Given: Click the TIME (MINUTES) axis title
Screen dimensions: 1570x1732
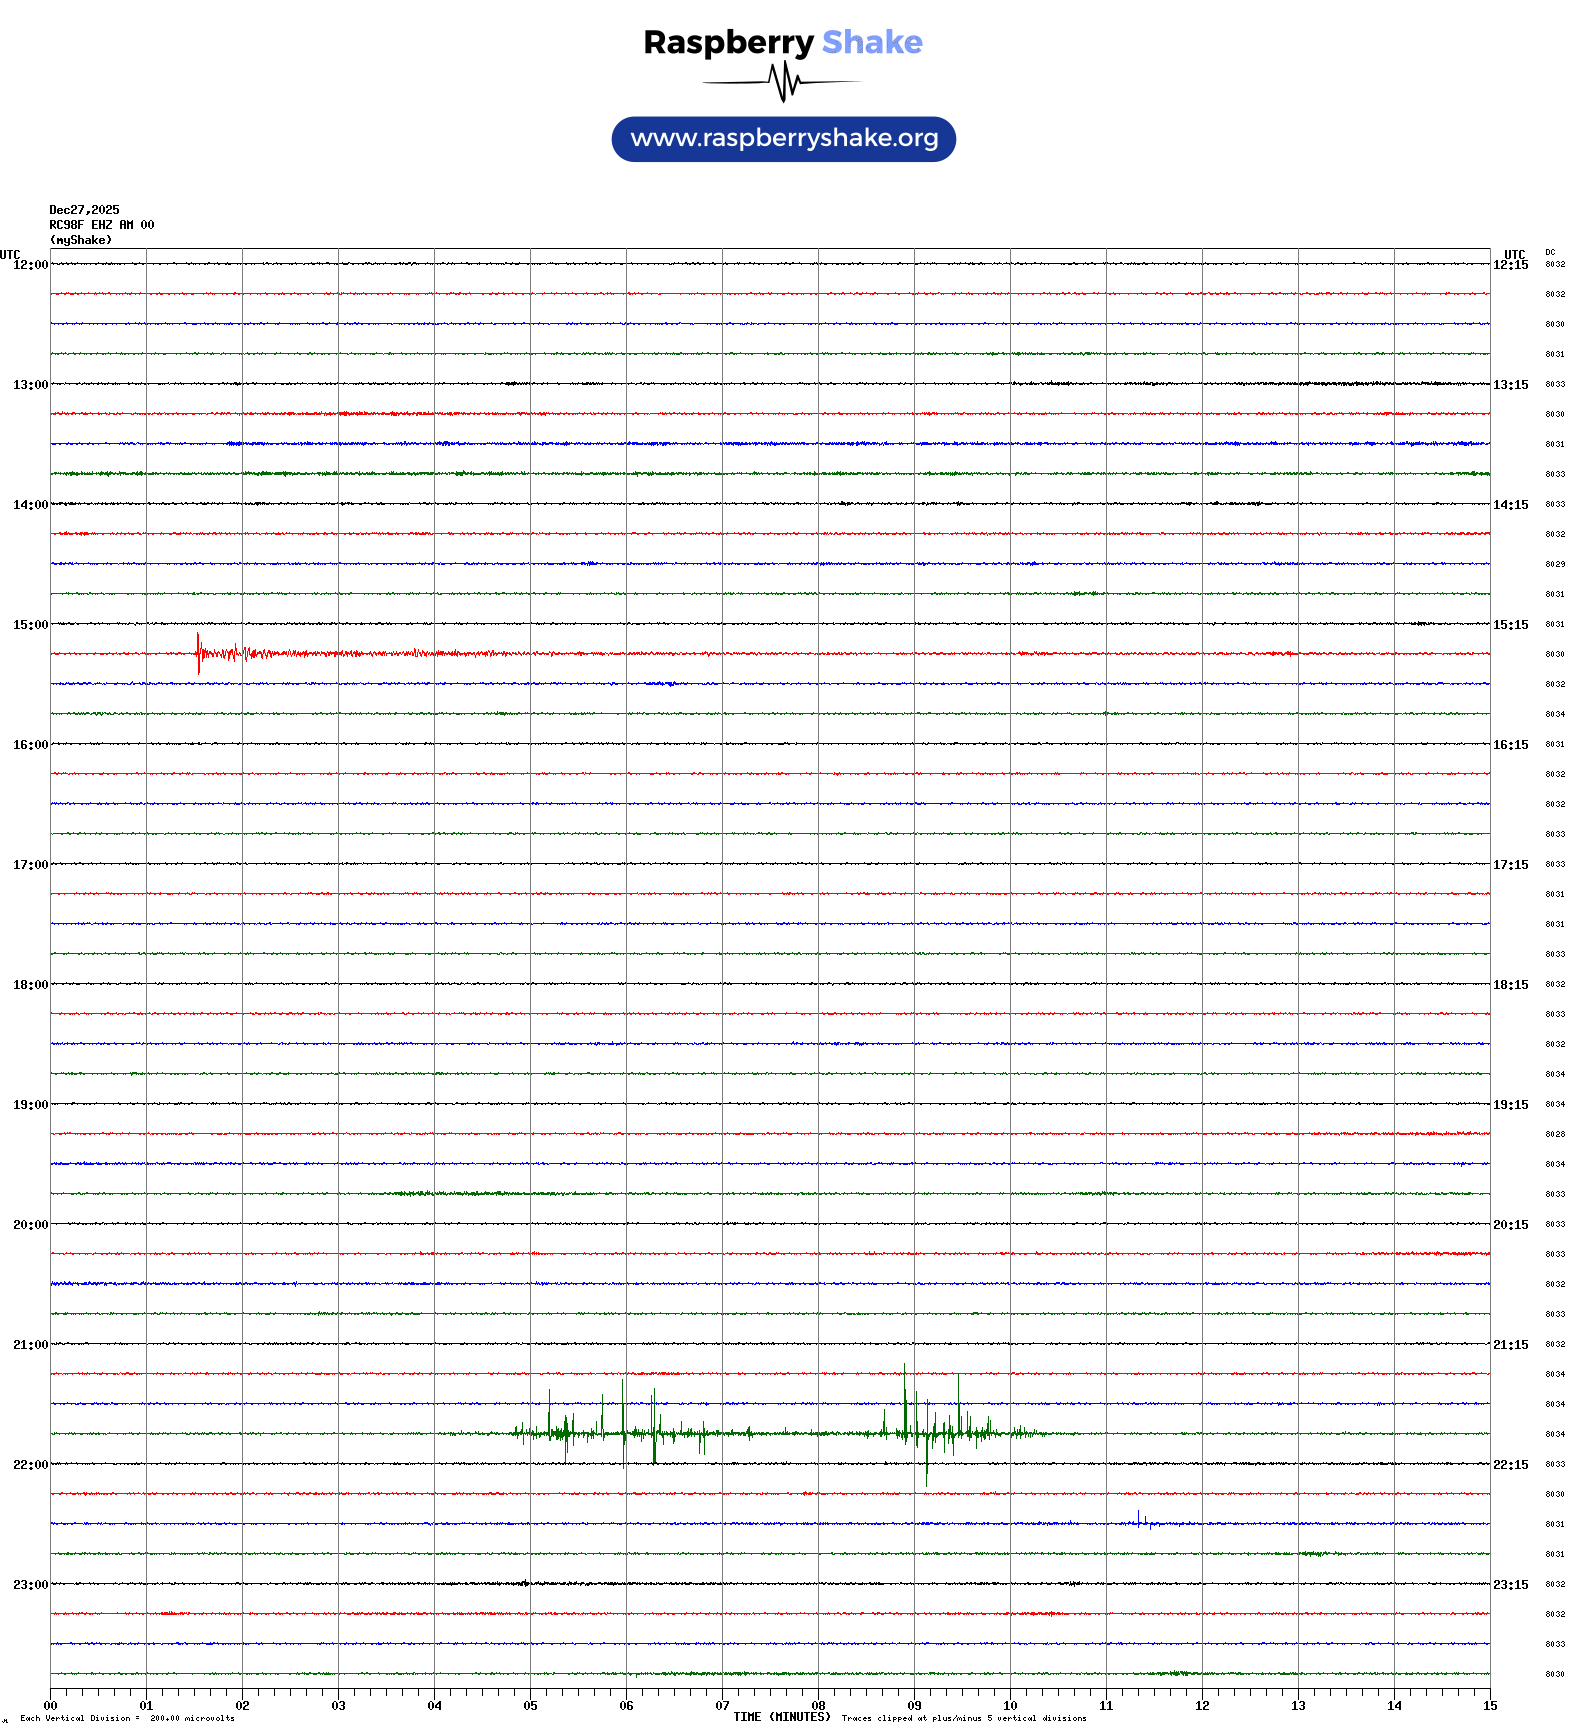Looking at the screenshot, I should [781, 1717].
